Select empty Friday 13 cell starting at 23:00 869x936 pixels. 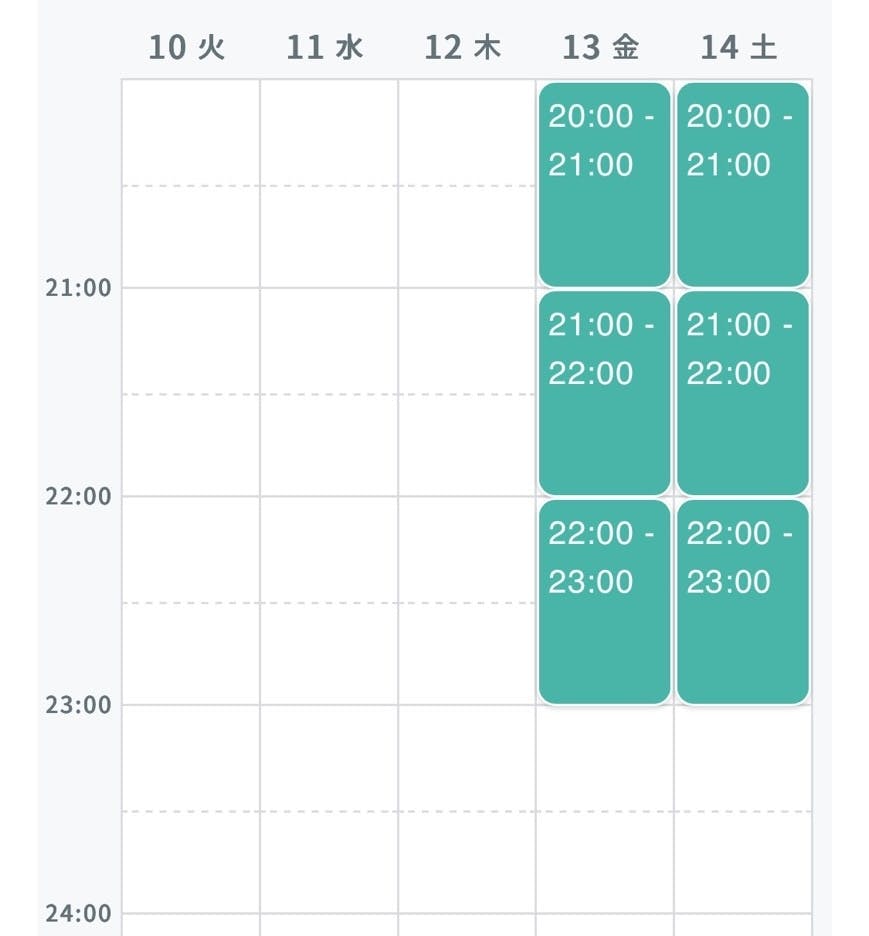[604, 808]
